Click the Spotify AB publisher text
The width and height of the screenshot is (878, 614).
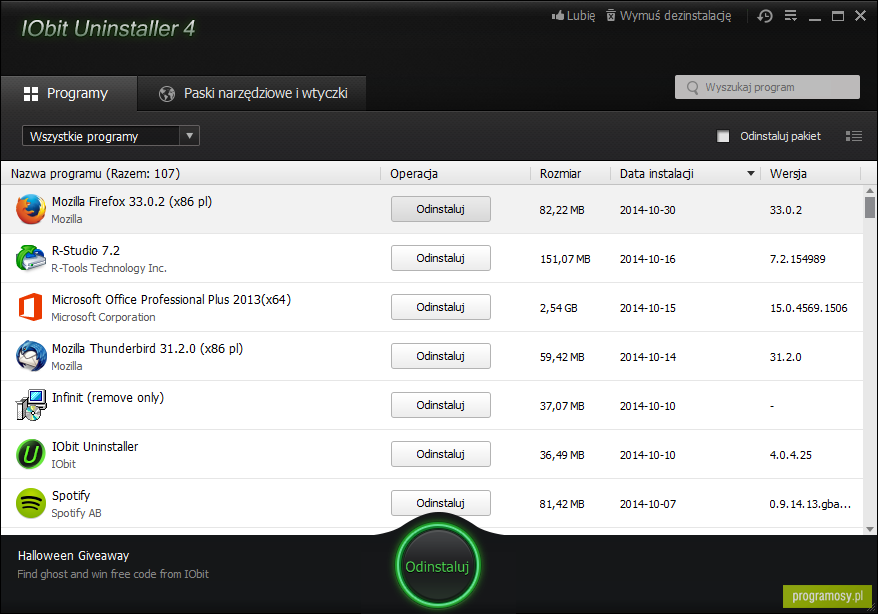click(76, 513)
